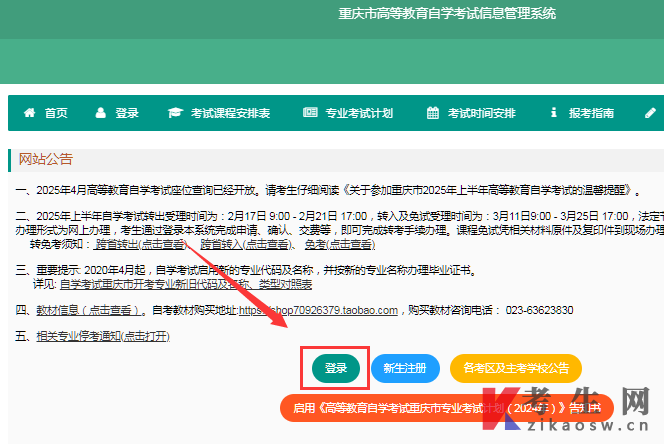Click announcement two about 转出受理时间
The image size is (664, 444).
(x=340, y=223)
